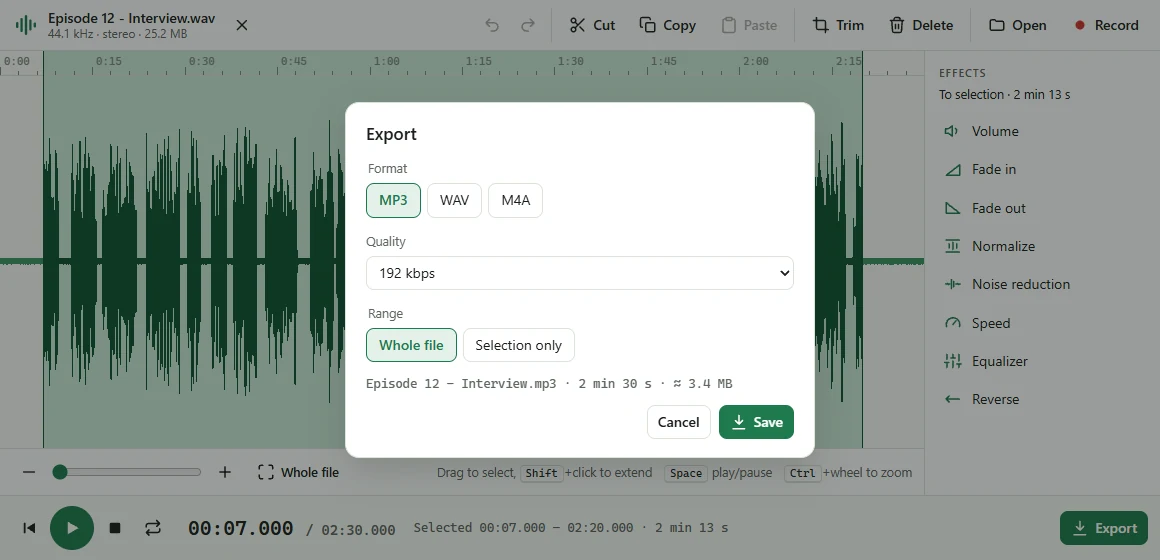Click the 0:15 mark on the timeline ruler

(109, 61)
